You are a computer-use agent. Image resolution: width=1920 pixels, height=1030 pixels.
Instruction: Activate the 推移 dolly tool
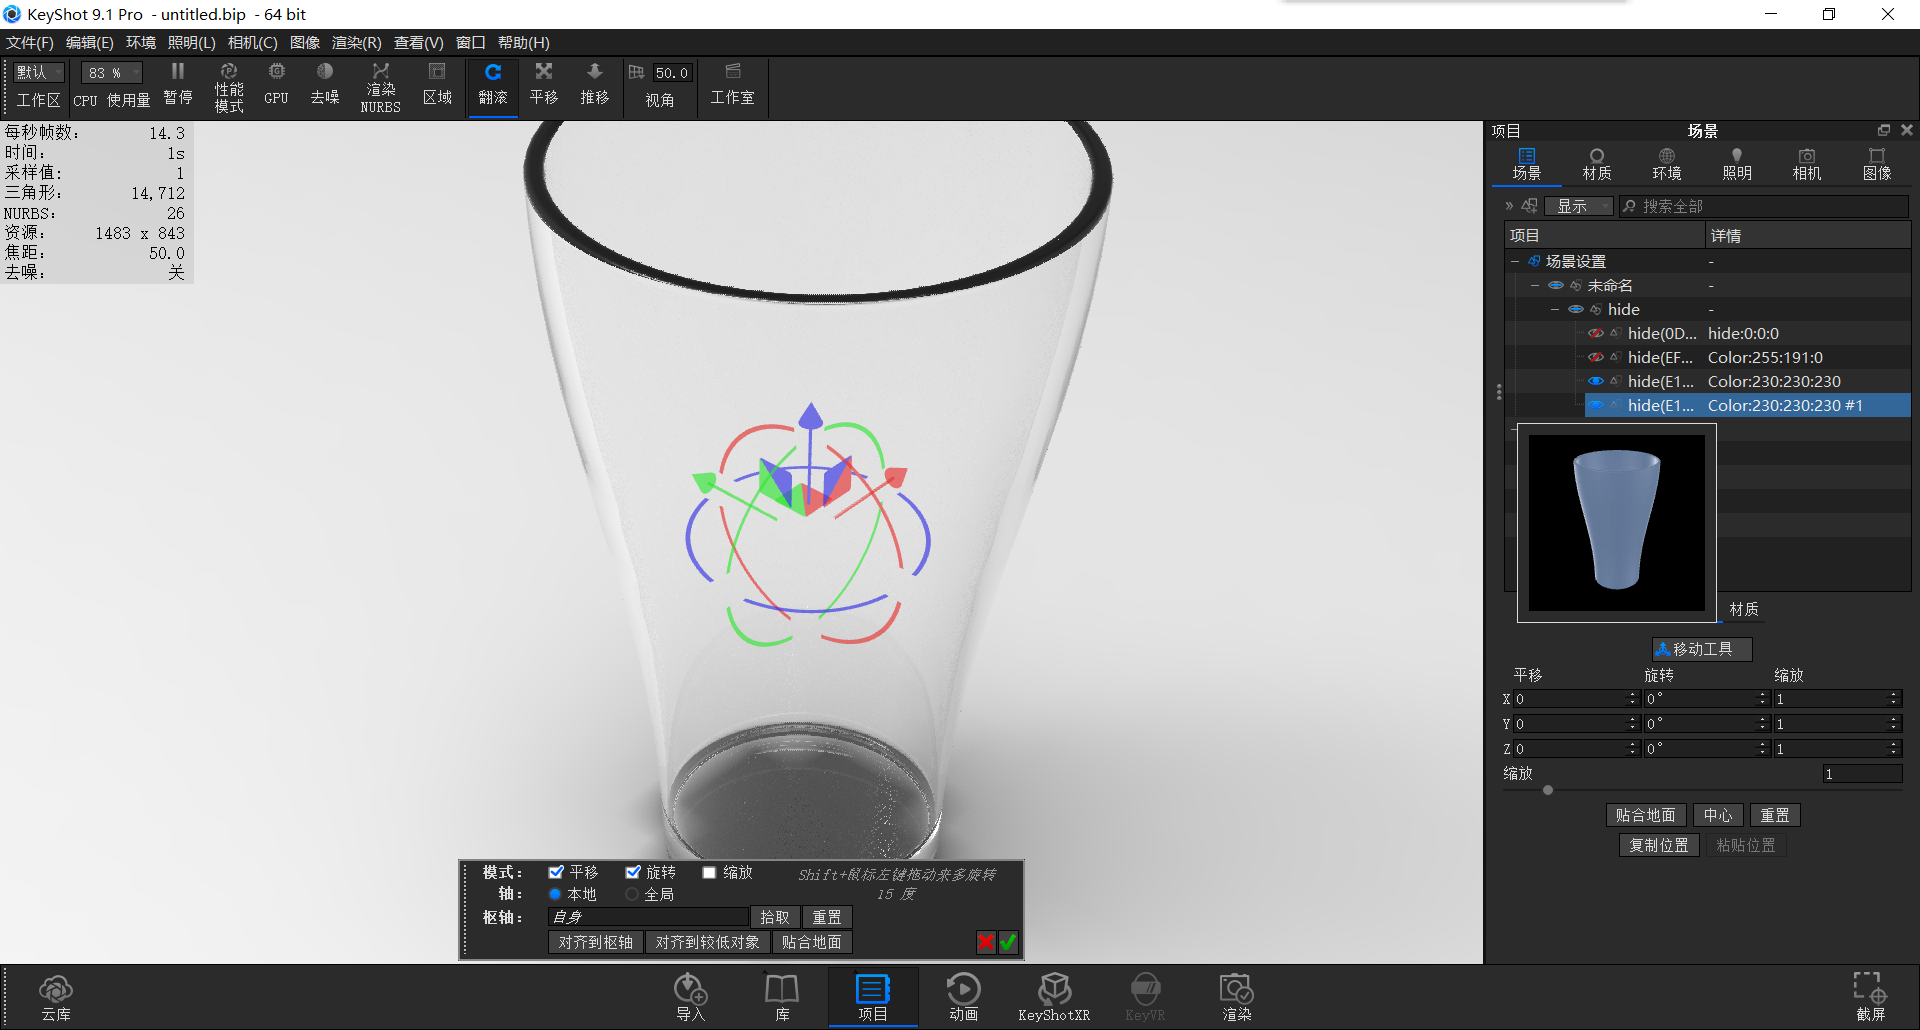[594, 85]
